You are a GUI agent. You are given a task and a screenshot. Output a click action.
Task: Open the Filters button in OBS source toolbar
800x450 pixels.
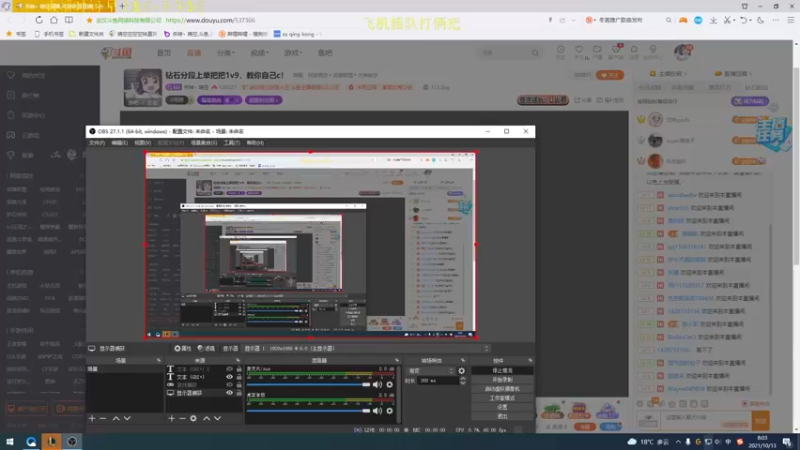click(206, 348)
